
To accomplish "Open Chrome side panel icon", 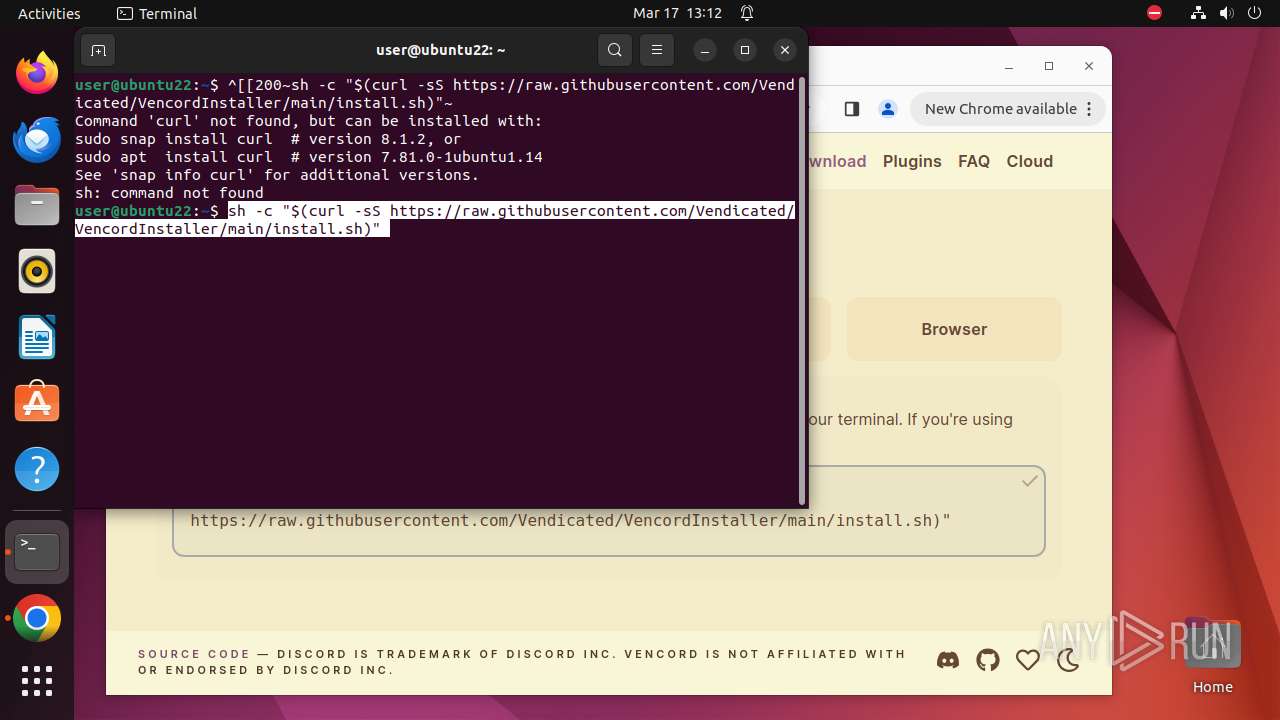I will click(x=851, y=109).
